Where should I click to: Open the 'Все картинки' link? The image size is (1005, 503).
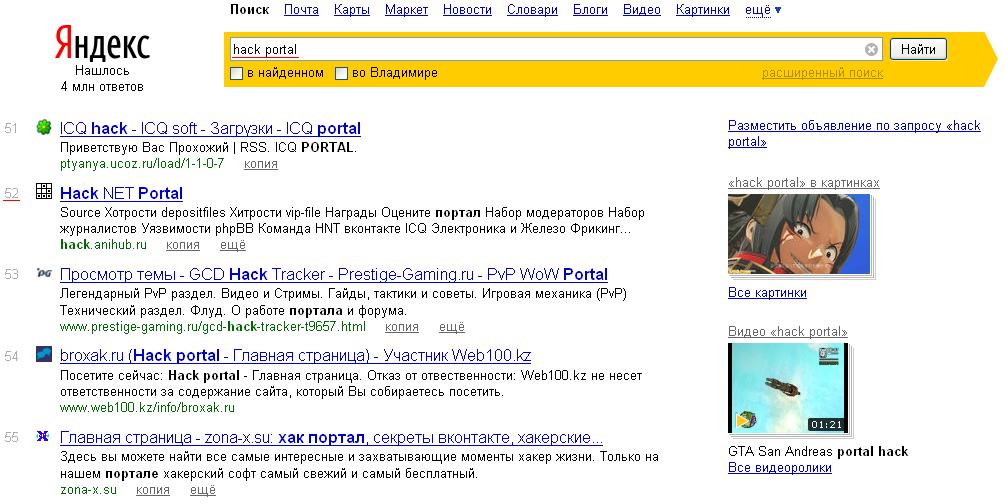click(767, 293)
